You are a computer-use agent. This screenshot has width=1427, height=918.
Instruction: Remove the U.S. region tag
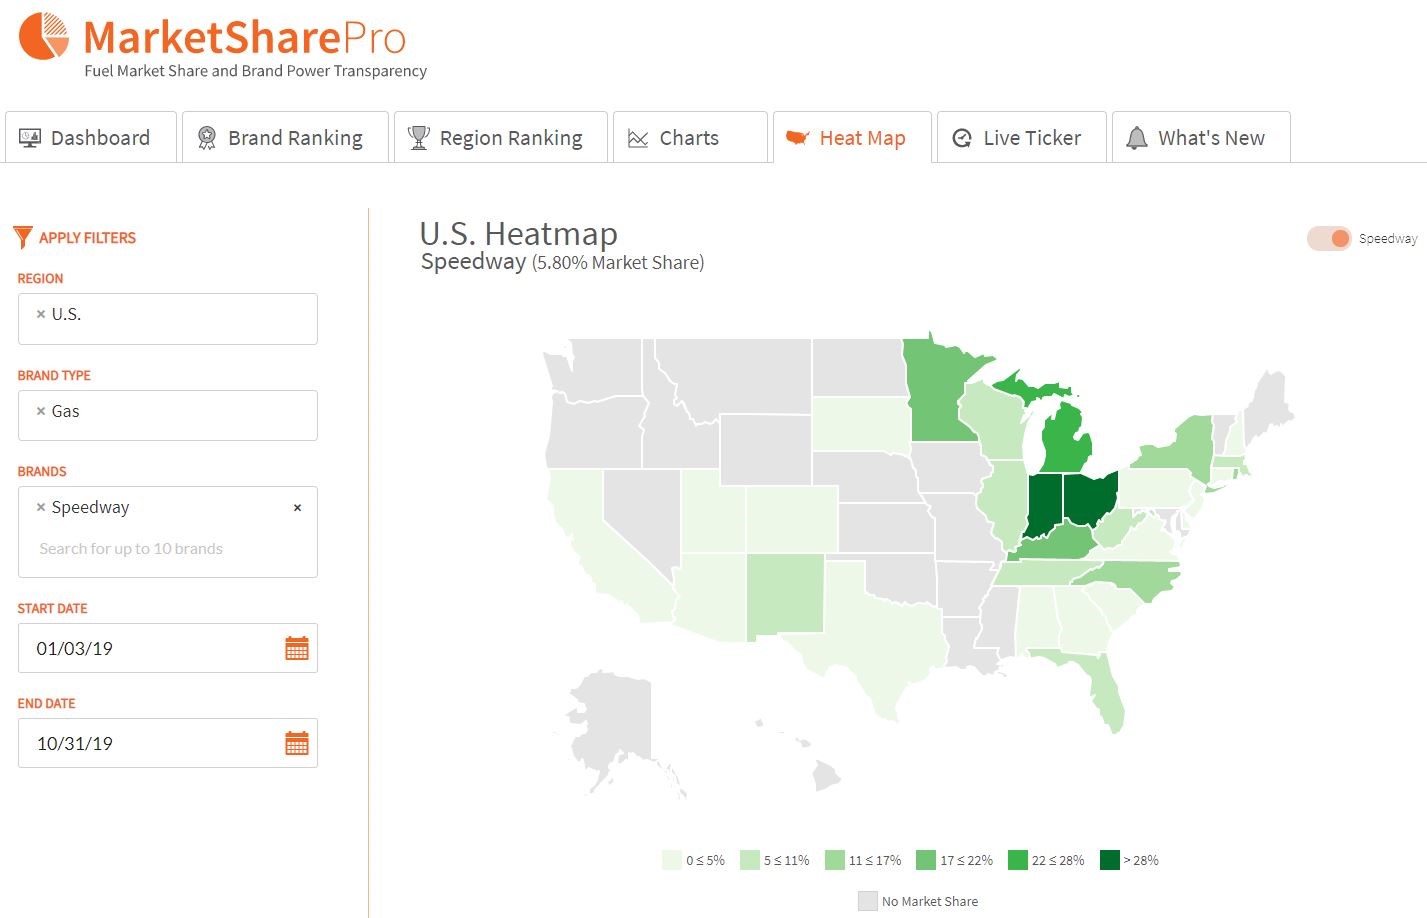coord(41,314)
